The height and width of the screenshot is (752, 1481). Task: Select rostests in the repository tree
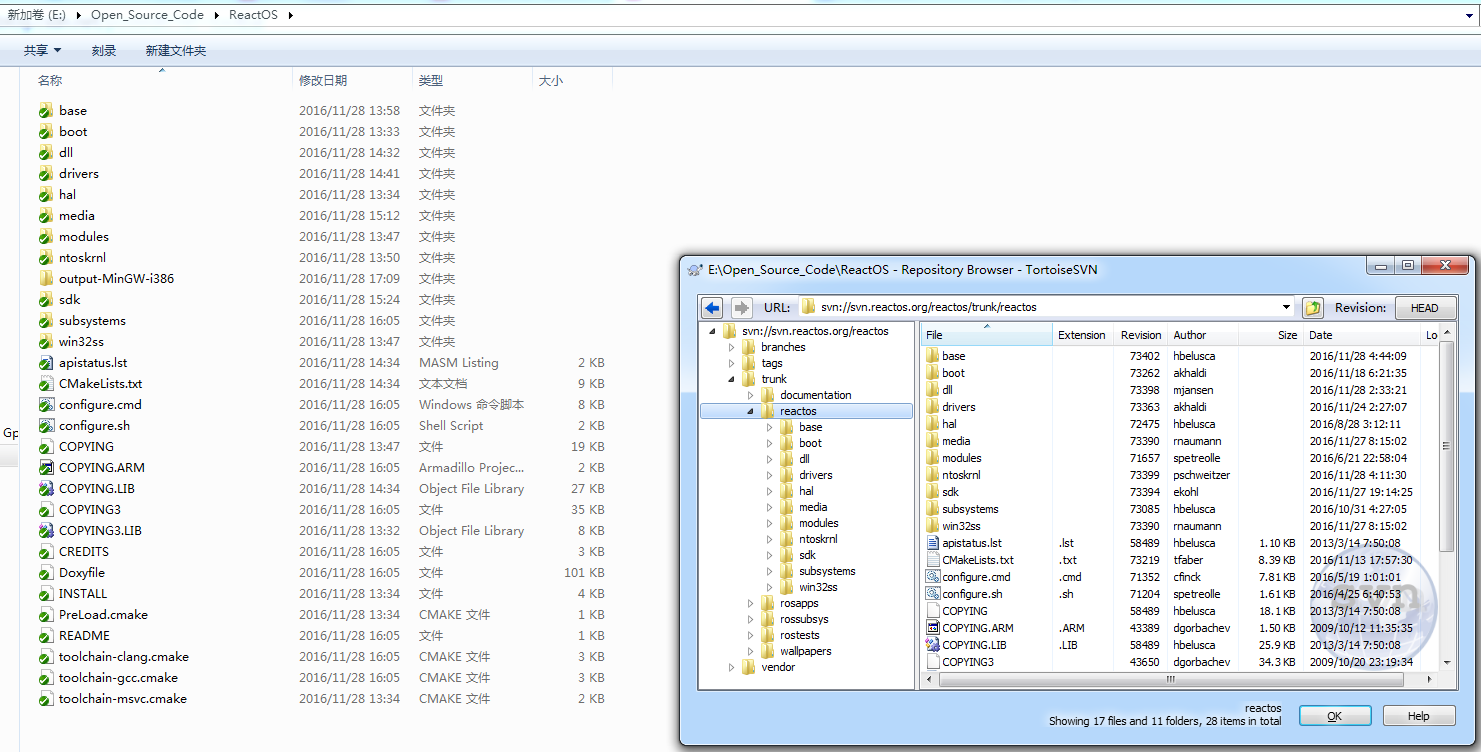(799, 635)
